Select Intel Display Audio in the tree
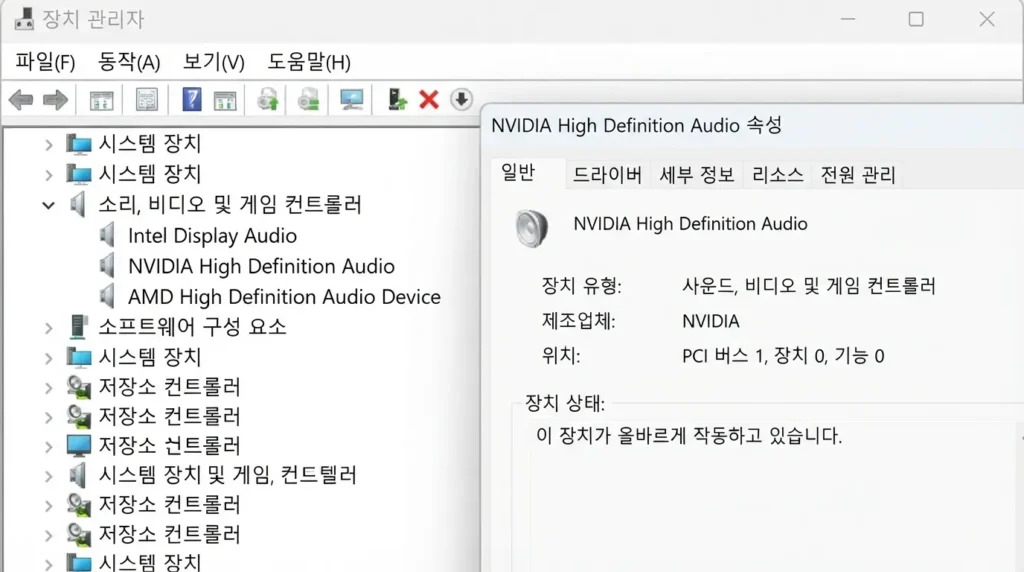Viewport: 1024px width, 572px height. coord(212,236)
